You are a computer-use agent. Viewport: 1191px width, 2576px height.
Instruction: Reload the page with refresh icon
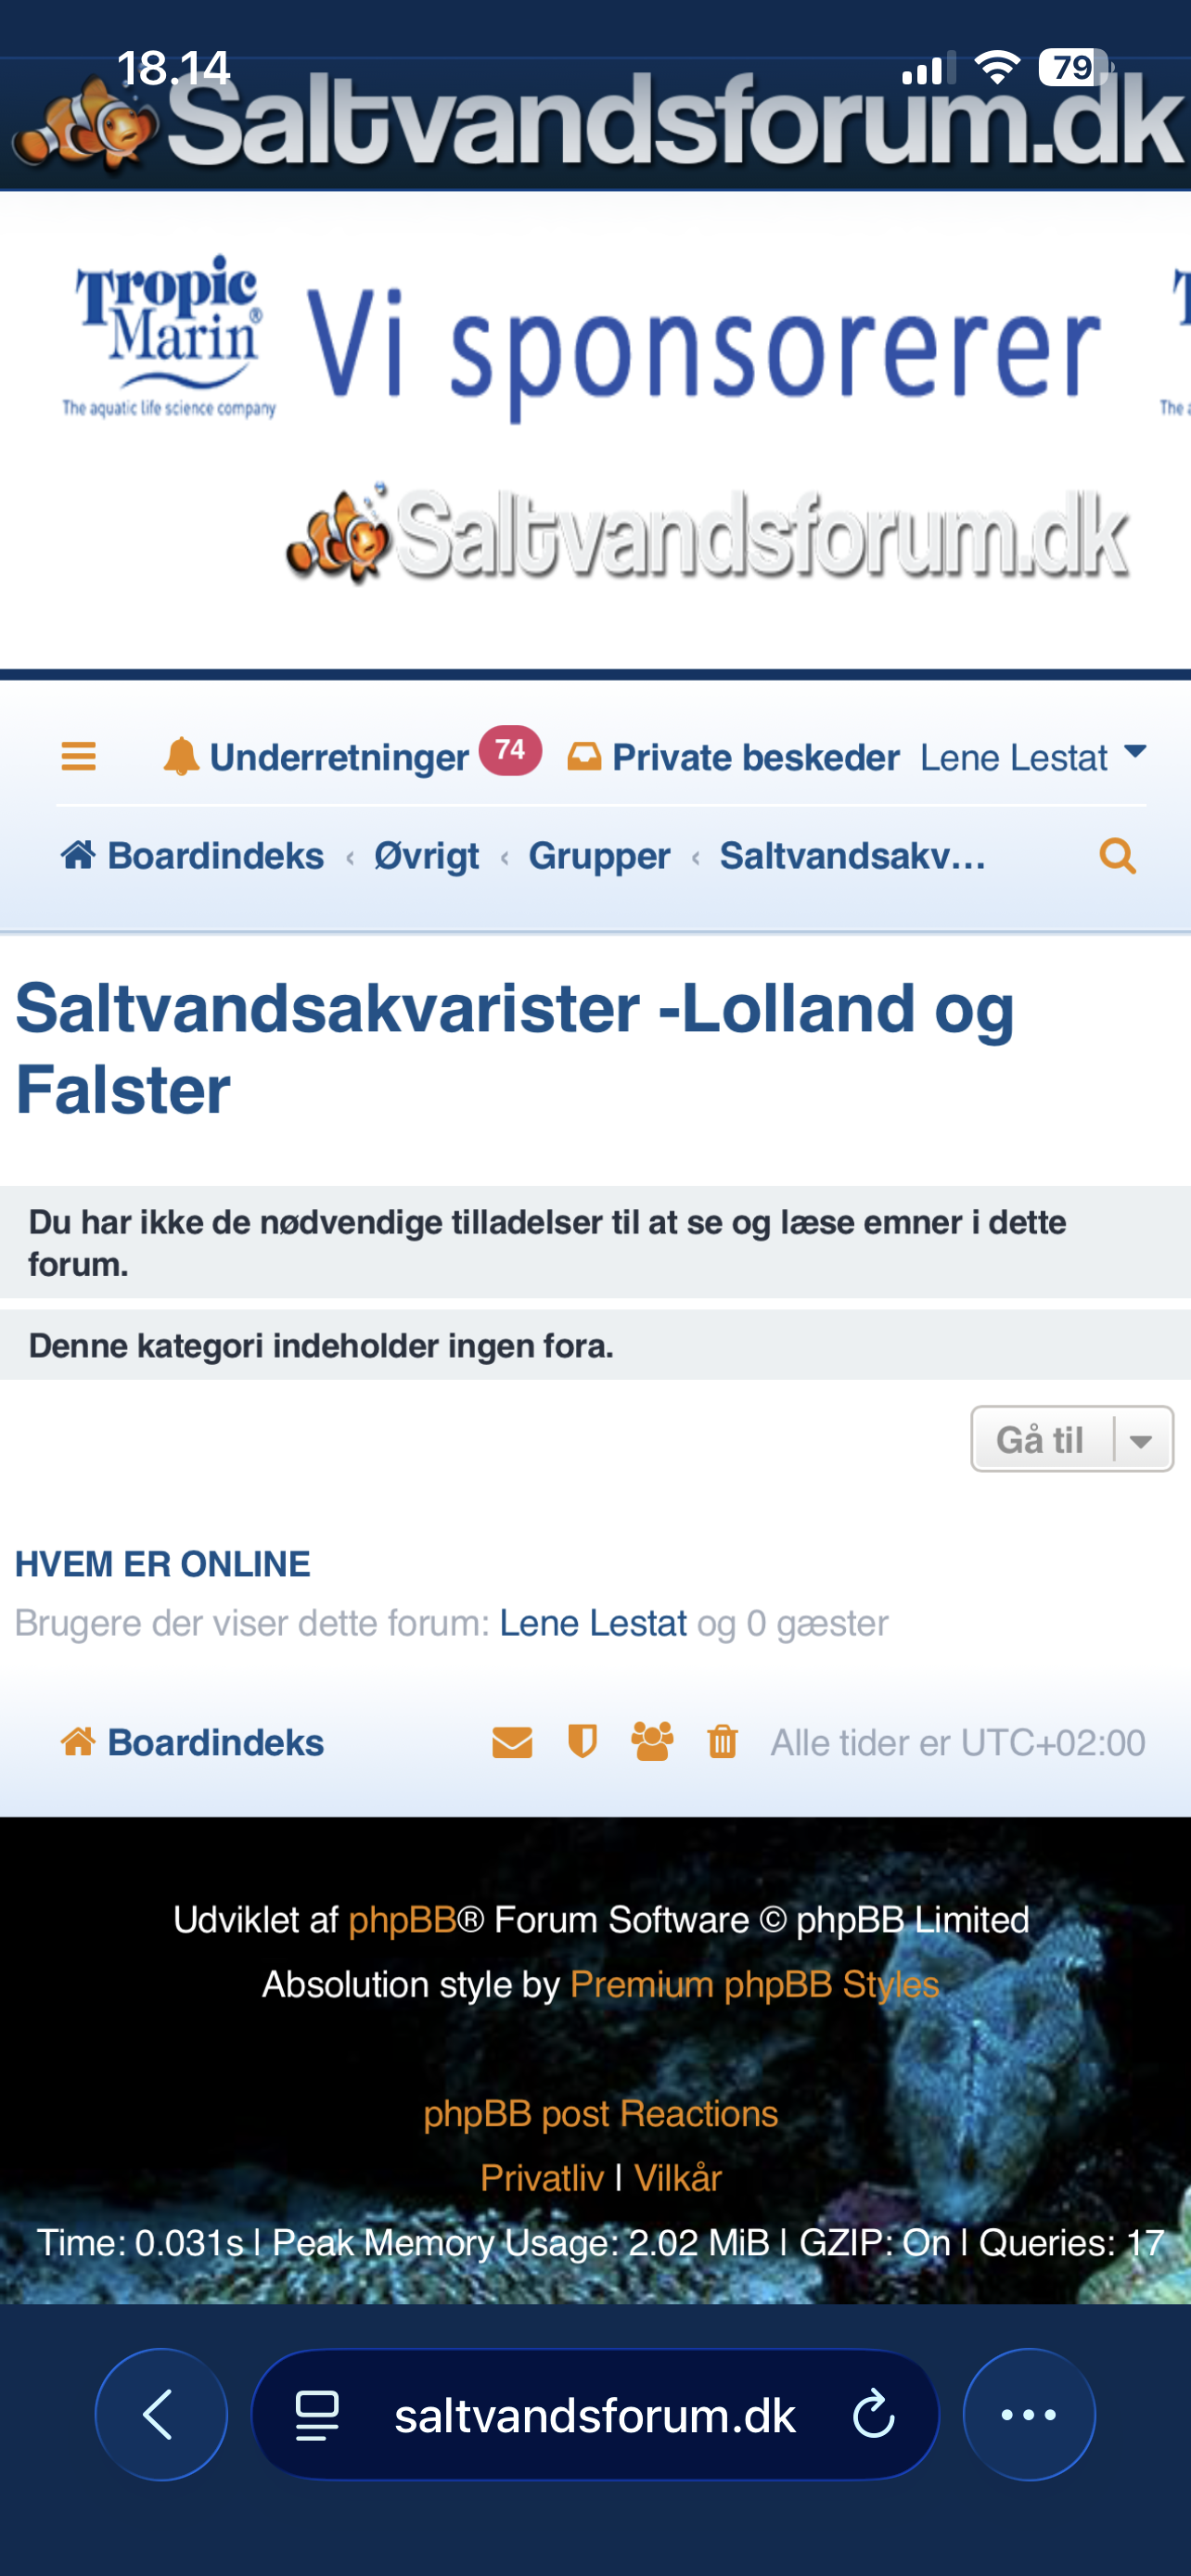coord(872,2416)
